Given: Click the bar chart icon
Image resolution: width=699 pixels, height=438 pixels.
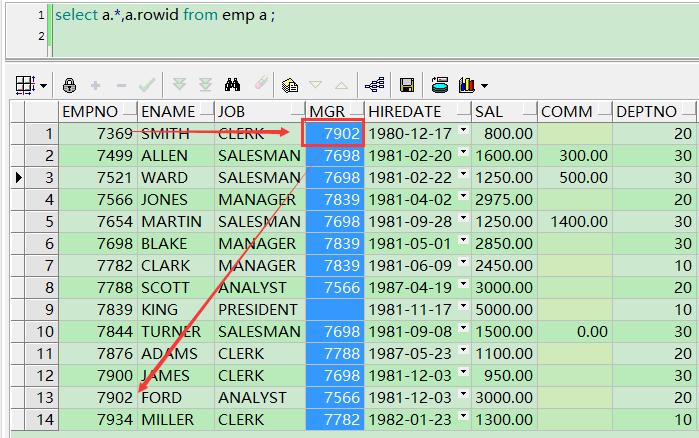Looking at the screenshot, I should (466, 85).
